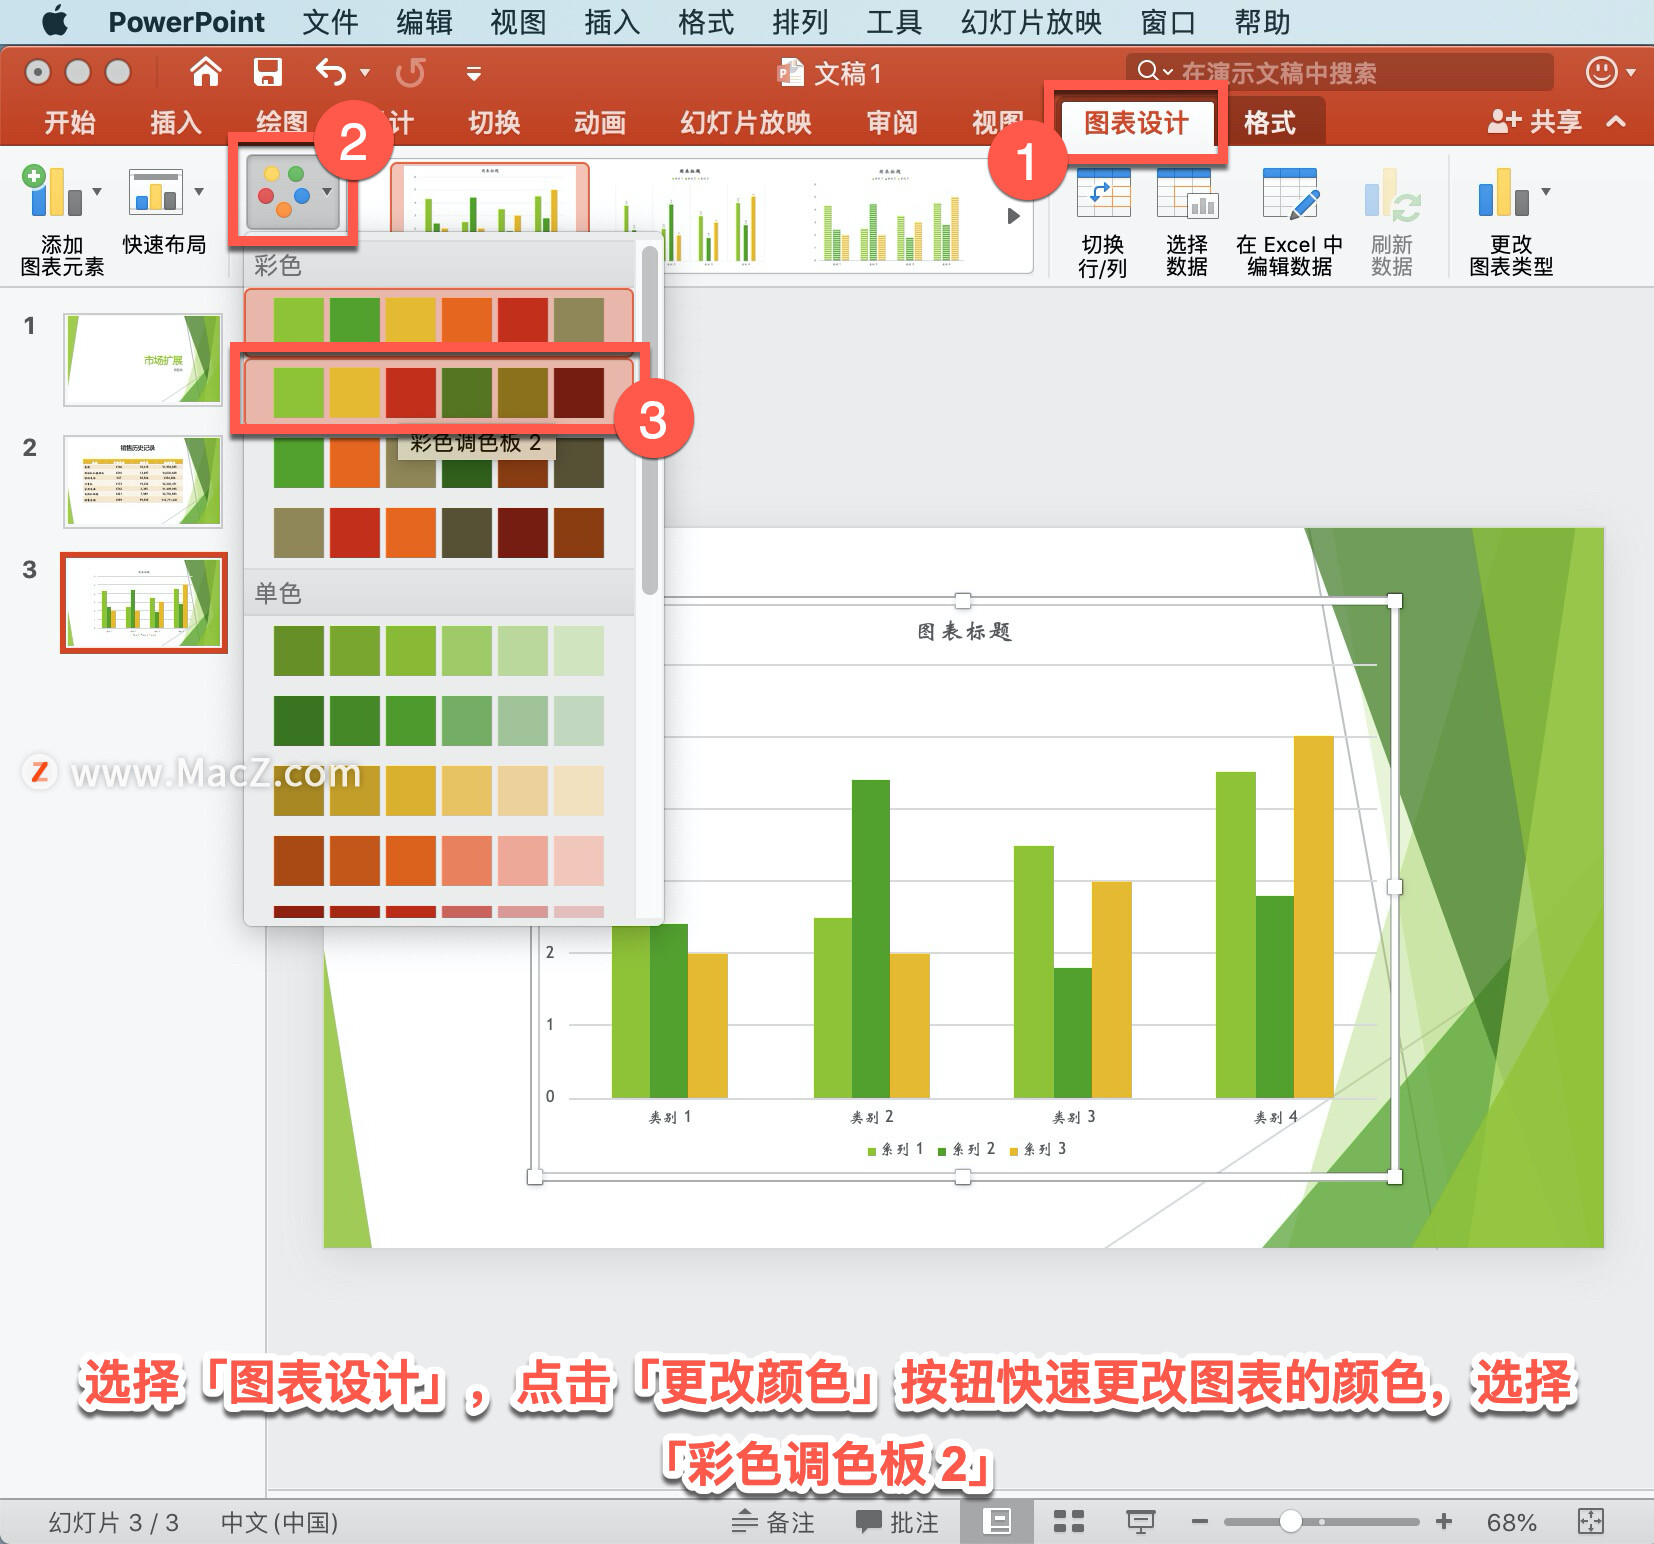Collapse the ribbon with the chevron
The height and width of the screenshot is (1544, 1654).
pos(1616,122)
